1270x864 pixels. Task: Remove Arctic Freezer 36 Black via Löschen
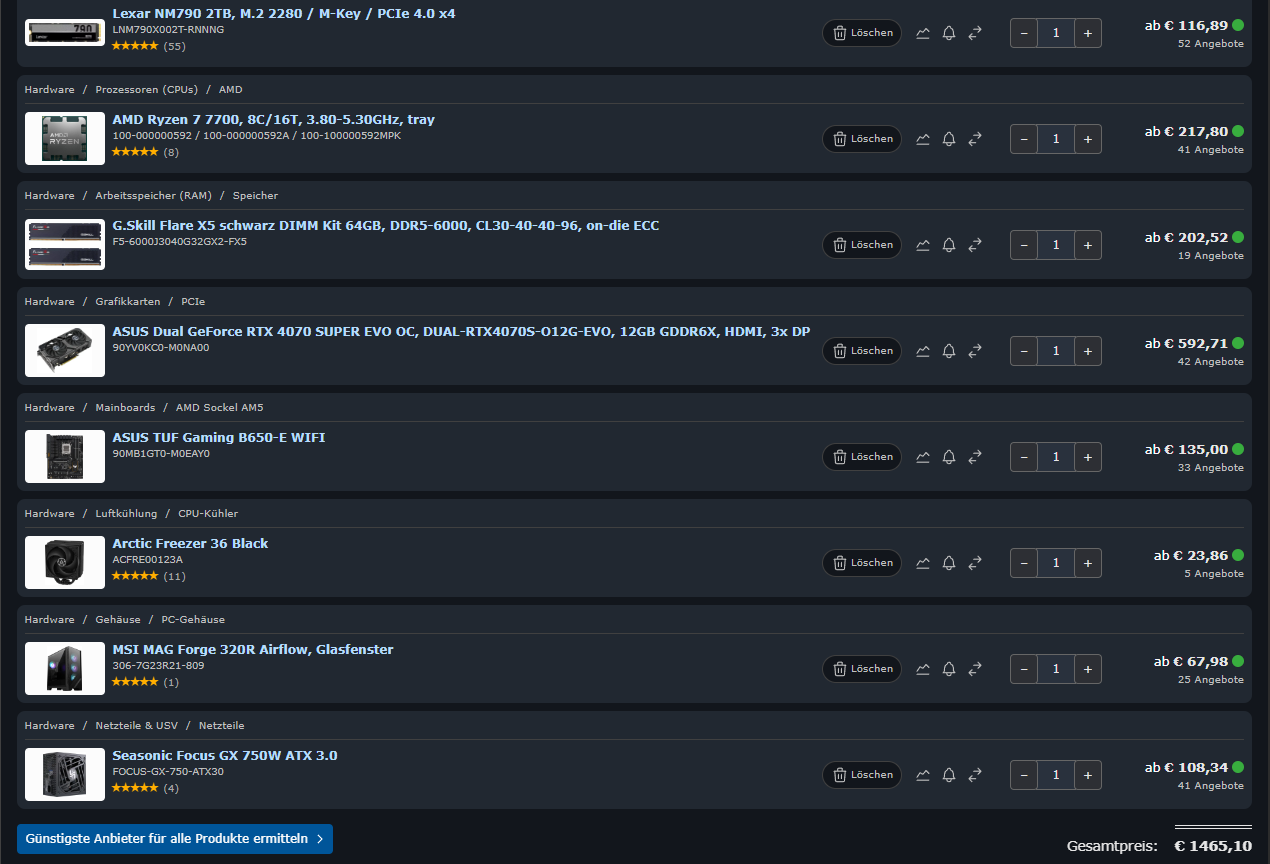862,563
